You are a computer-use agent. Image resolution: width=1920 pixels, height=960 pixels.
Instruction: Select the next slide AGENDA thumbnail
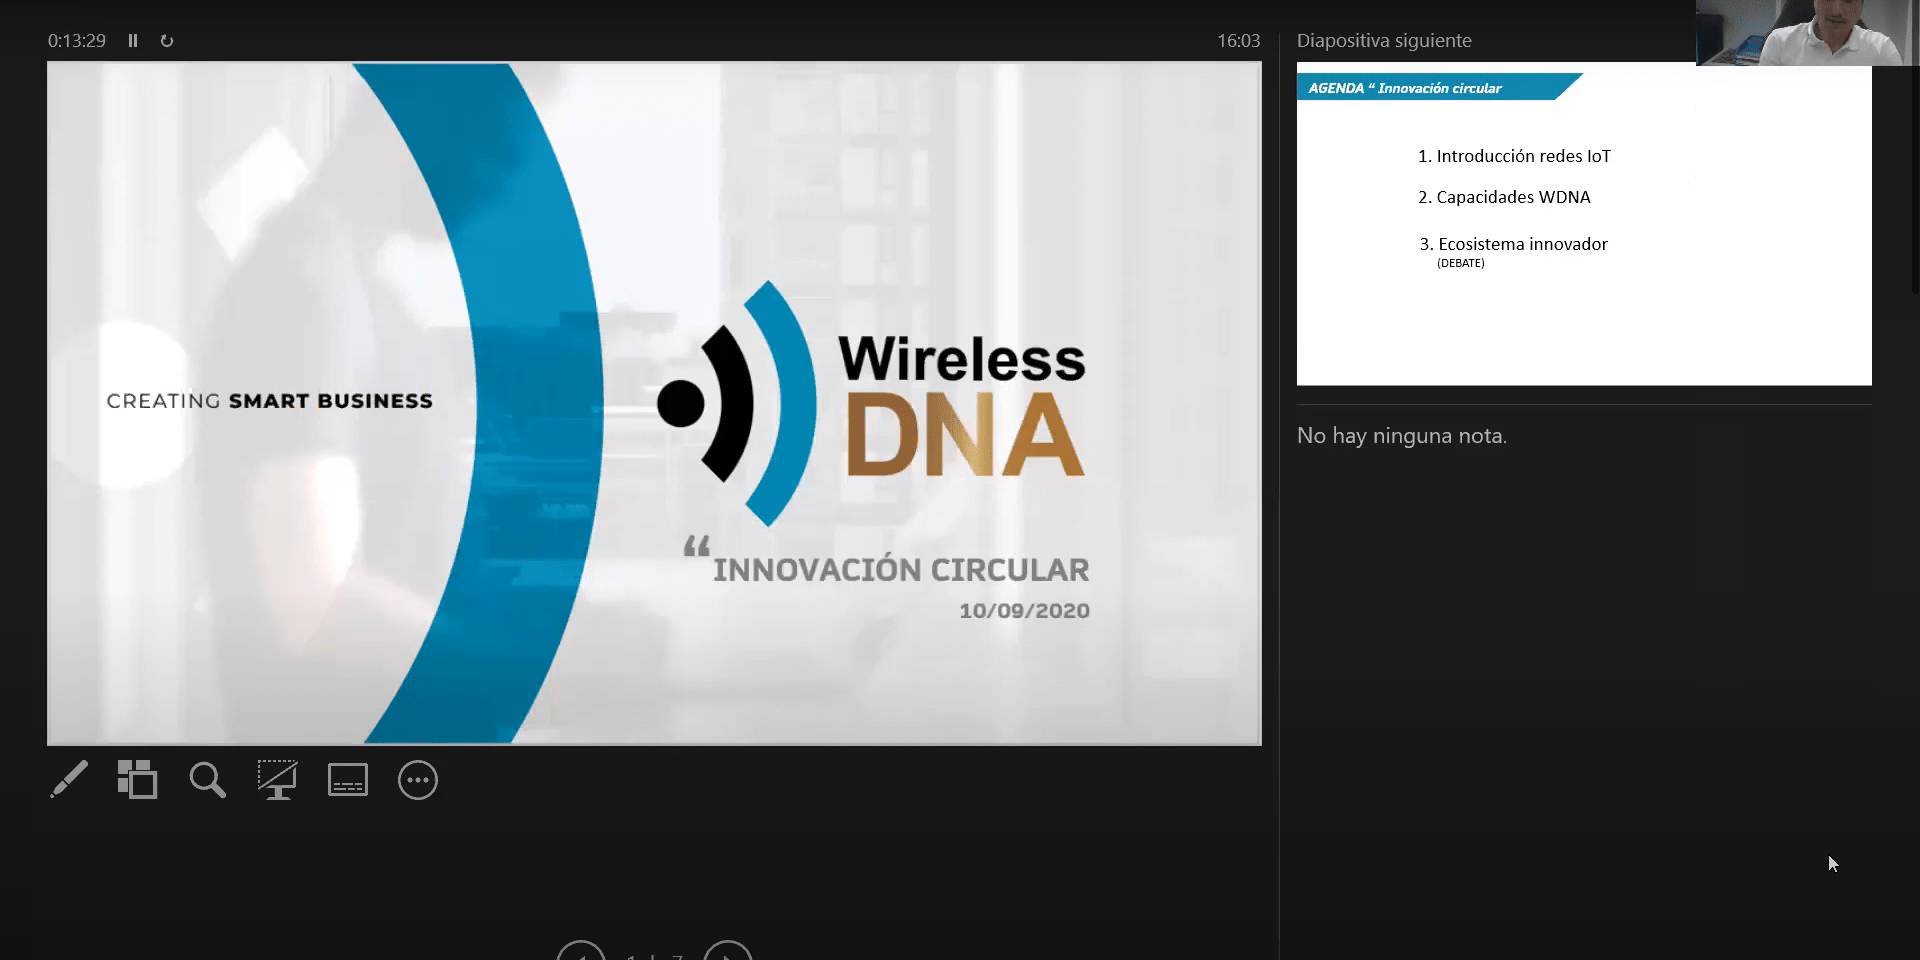(1584, 224)
